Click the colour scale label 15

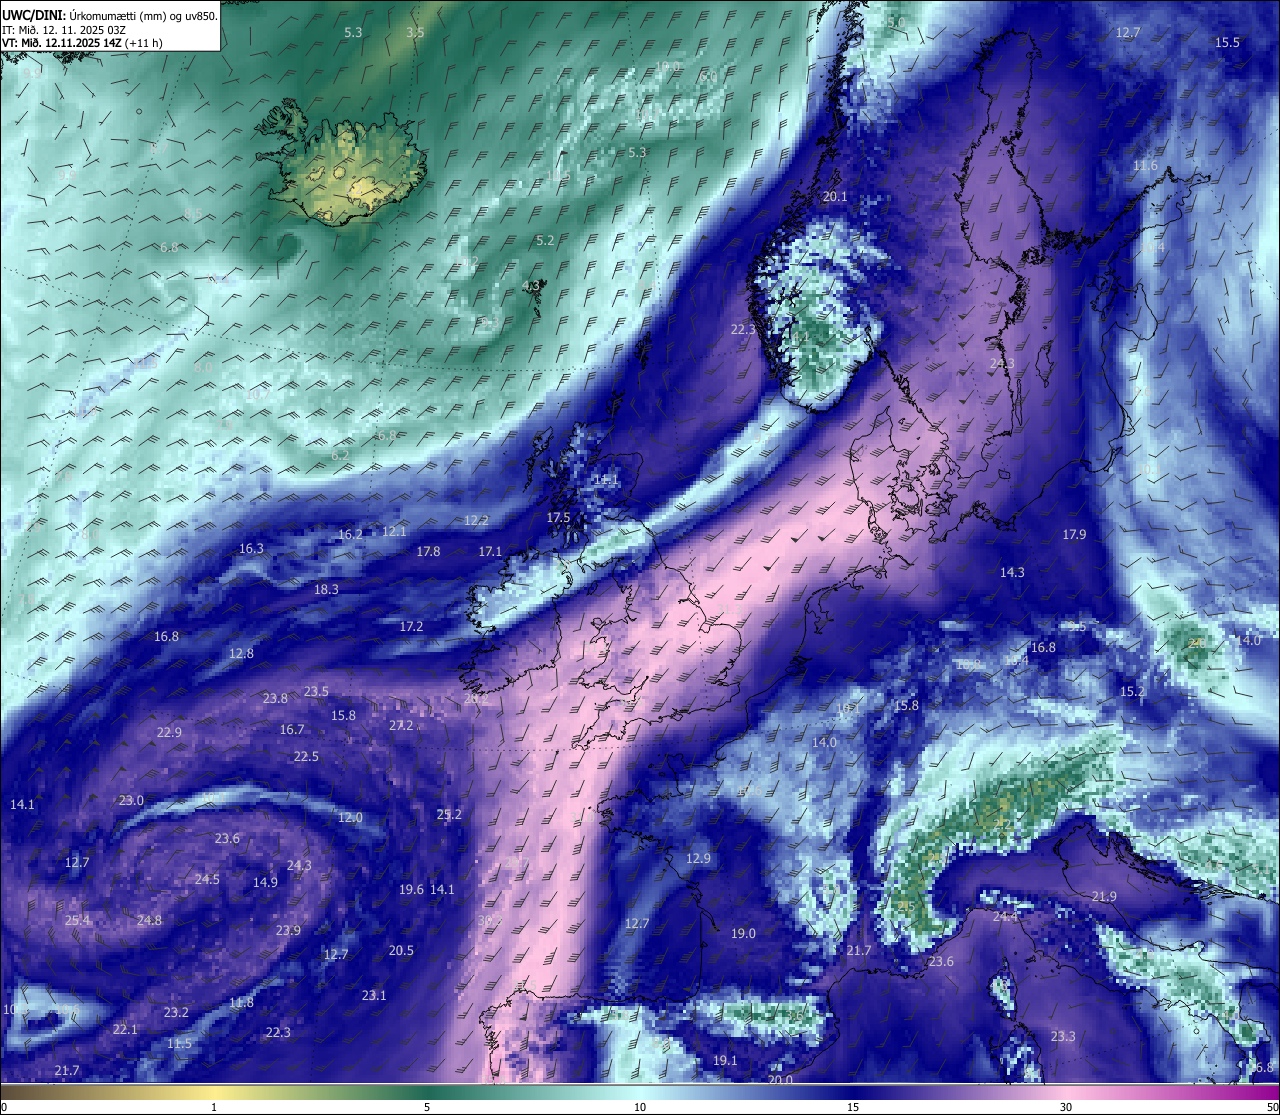click(853, 1107)
